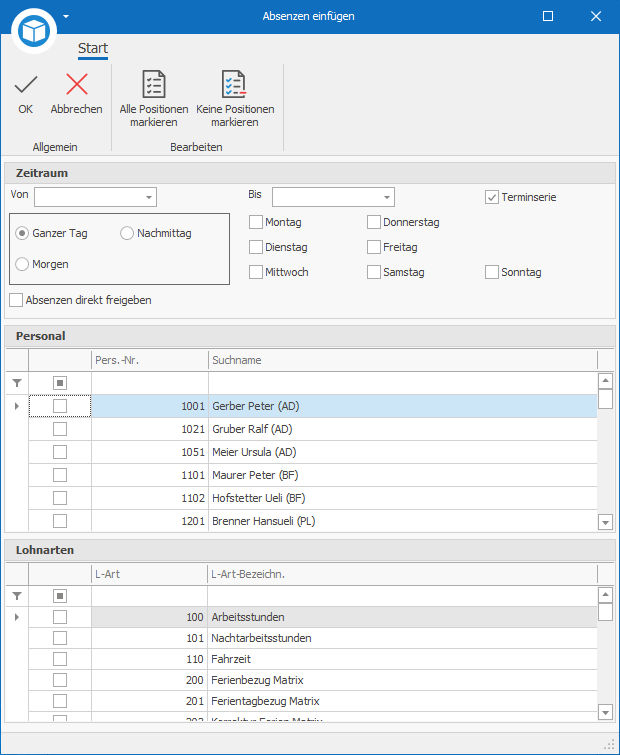Screen dimensions: 620x755
Task: Select the Ganzer Tag radio button
Action: tap(22, 234)
